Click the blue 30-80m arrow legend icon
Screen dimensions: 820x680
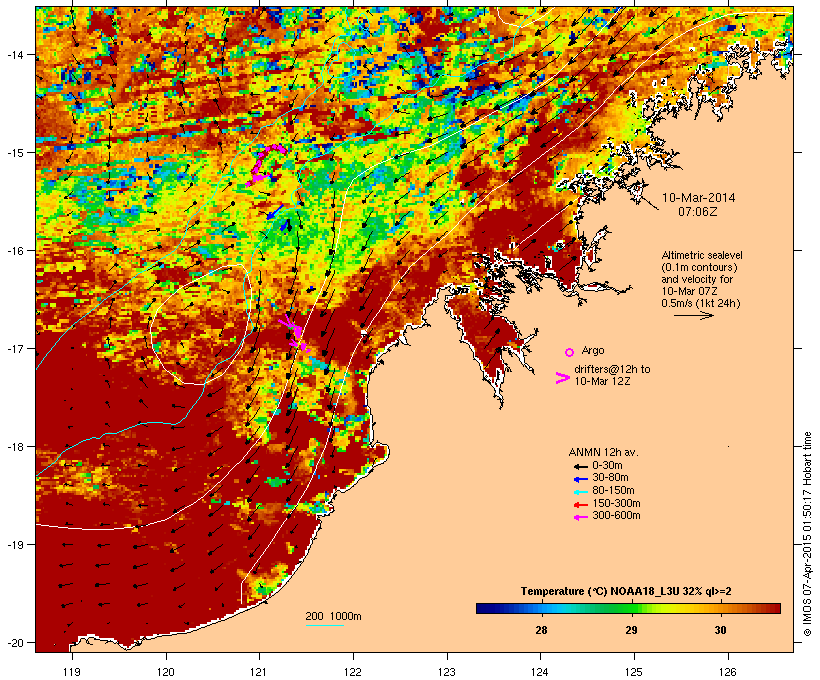[x=580, y=479]
